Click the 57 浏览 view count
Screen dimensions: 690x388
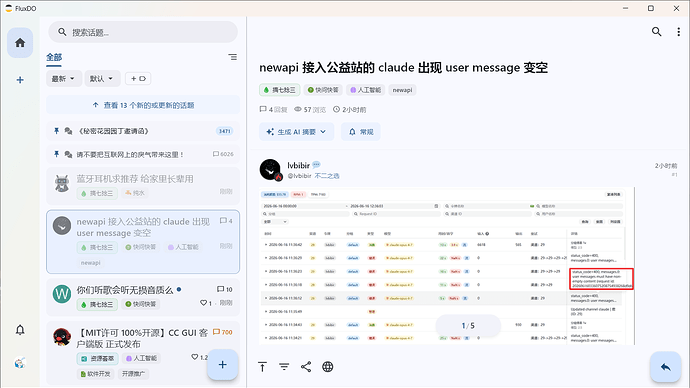310,110
